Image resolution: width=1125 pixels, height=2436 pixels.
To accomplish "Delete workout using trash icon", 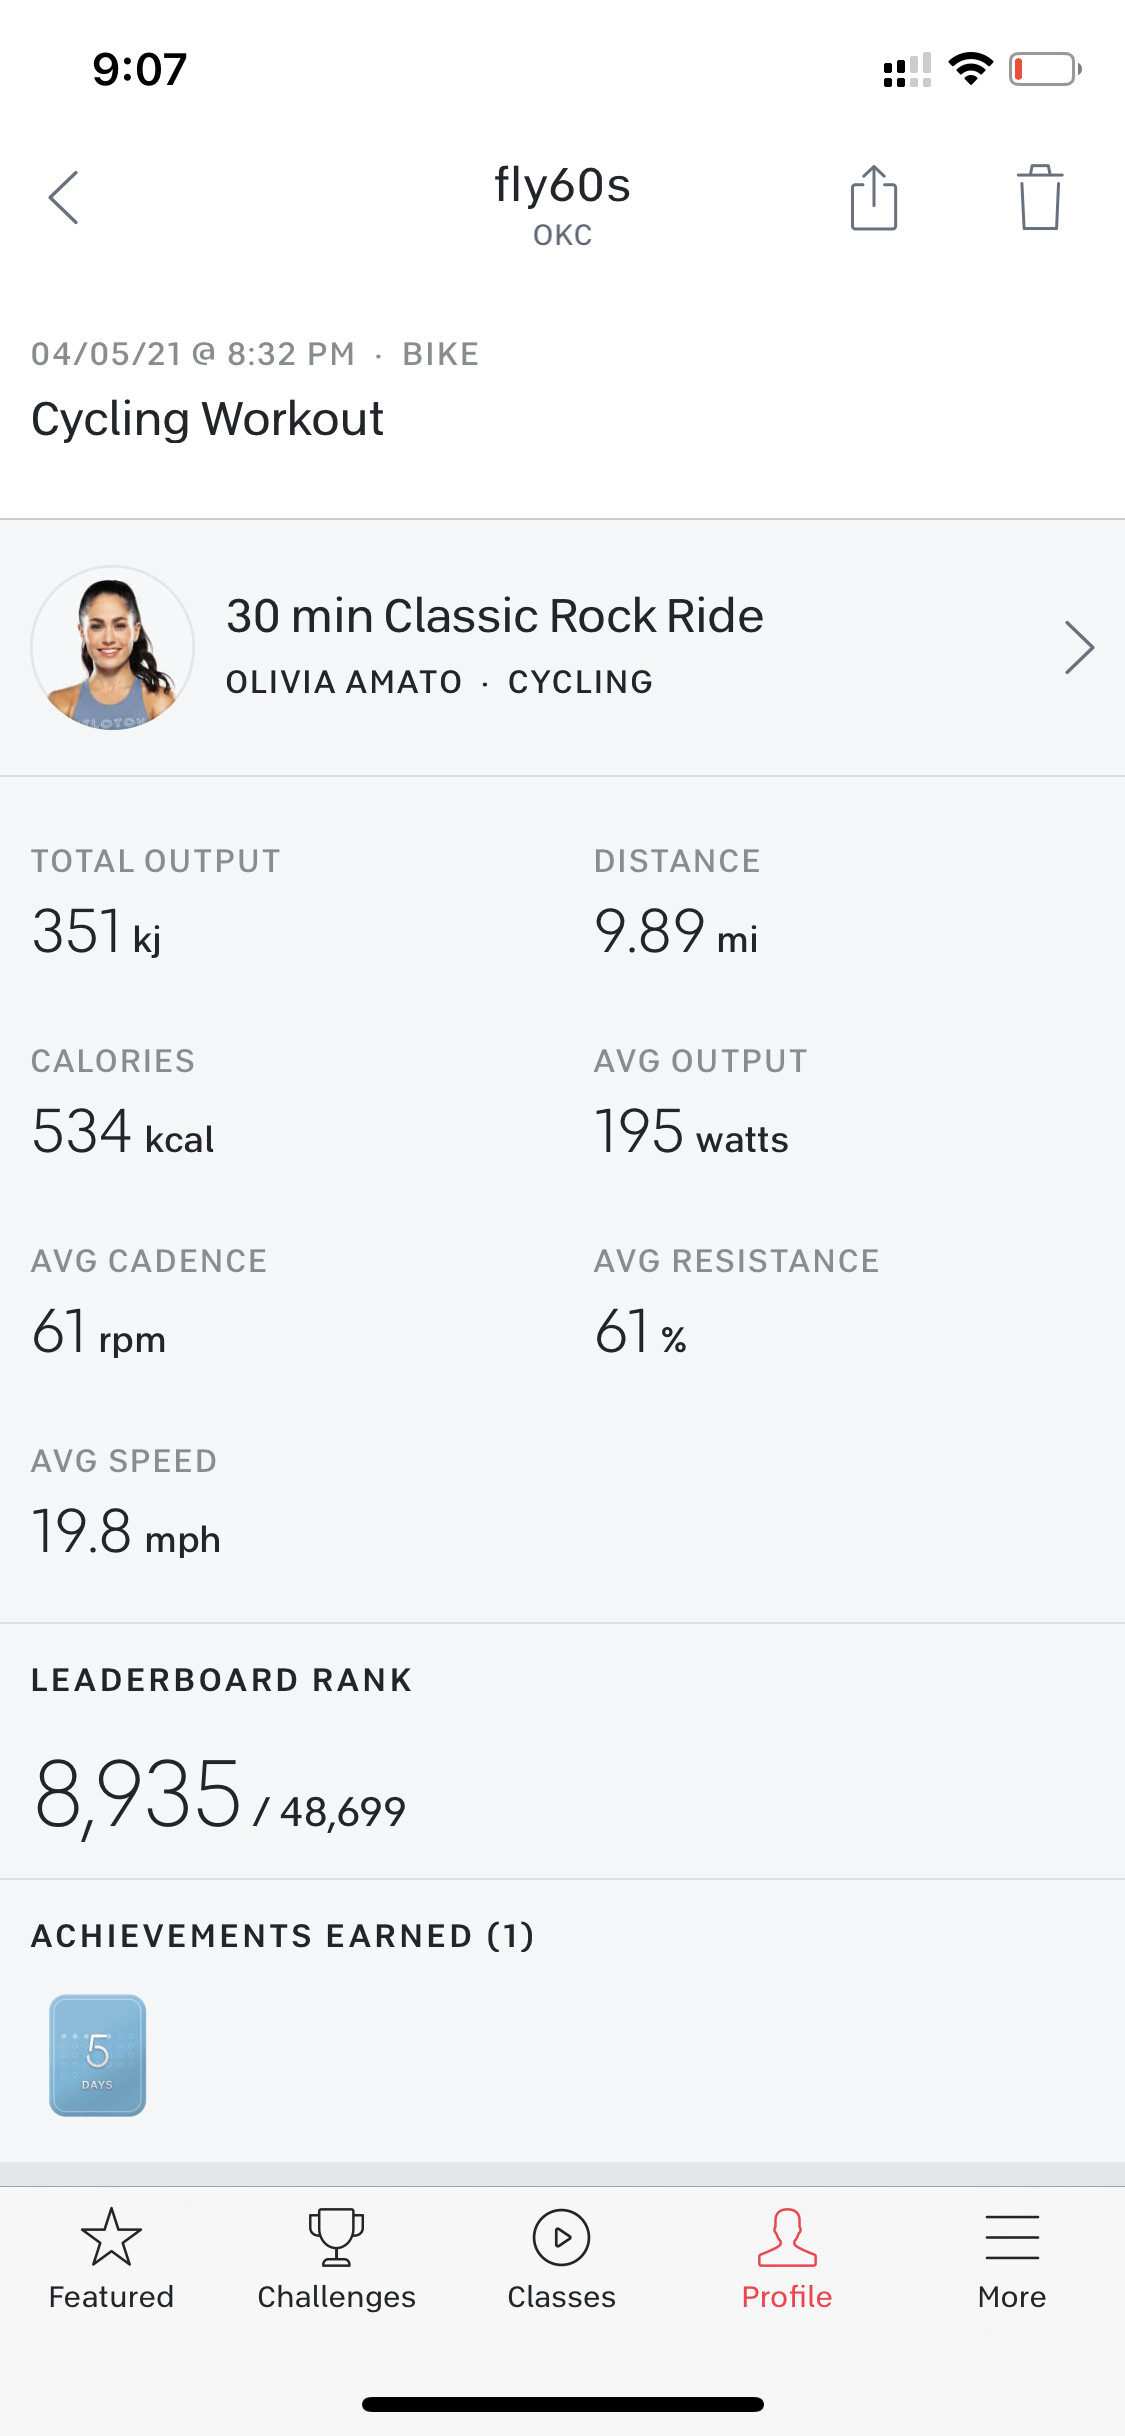I will tap(1039, 198).
